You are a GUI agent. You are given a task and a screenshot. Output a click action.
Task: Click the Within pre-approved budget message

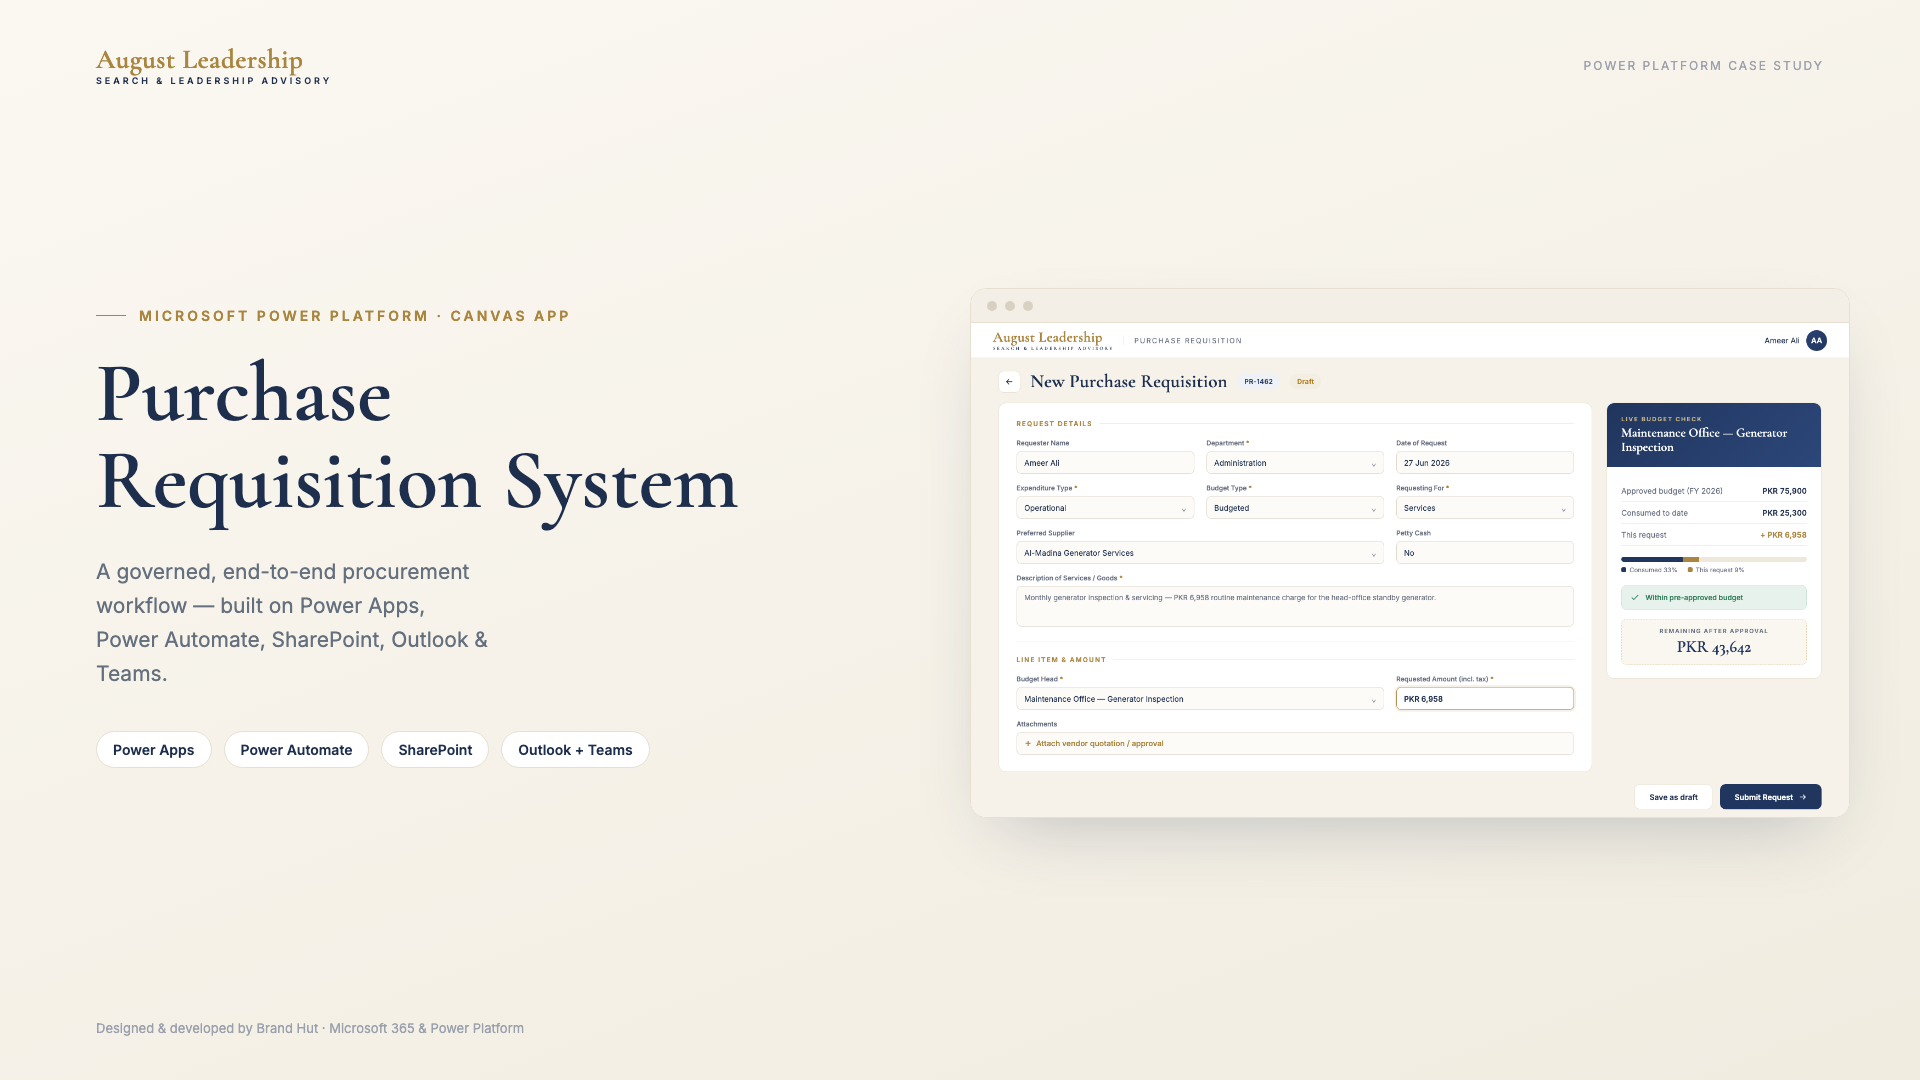tap(1713, 597)
